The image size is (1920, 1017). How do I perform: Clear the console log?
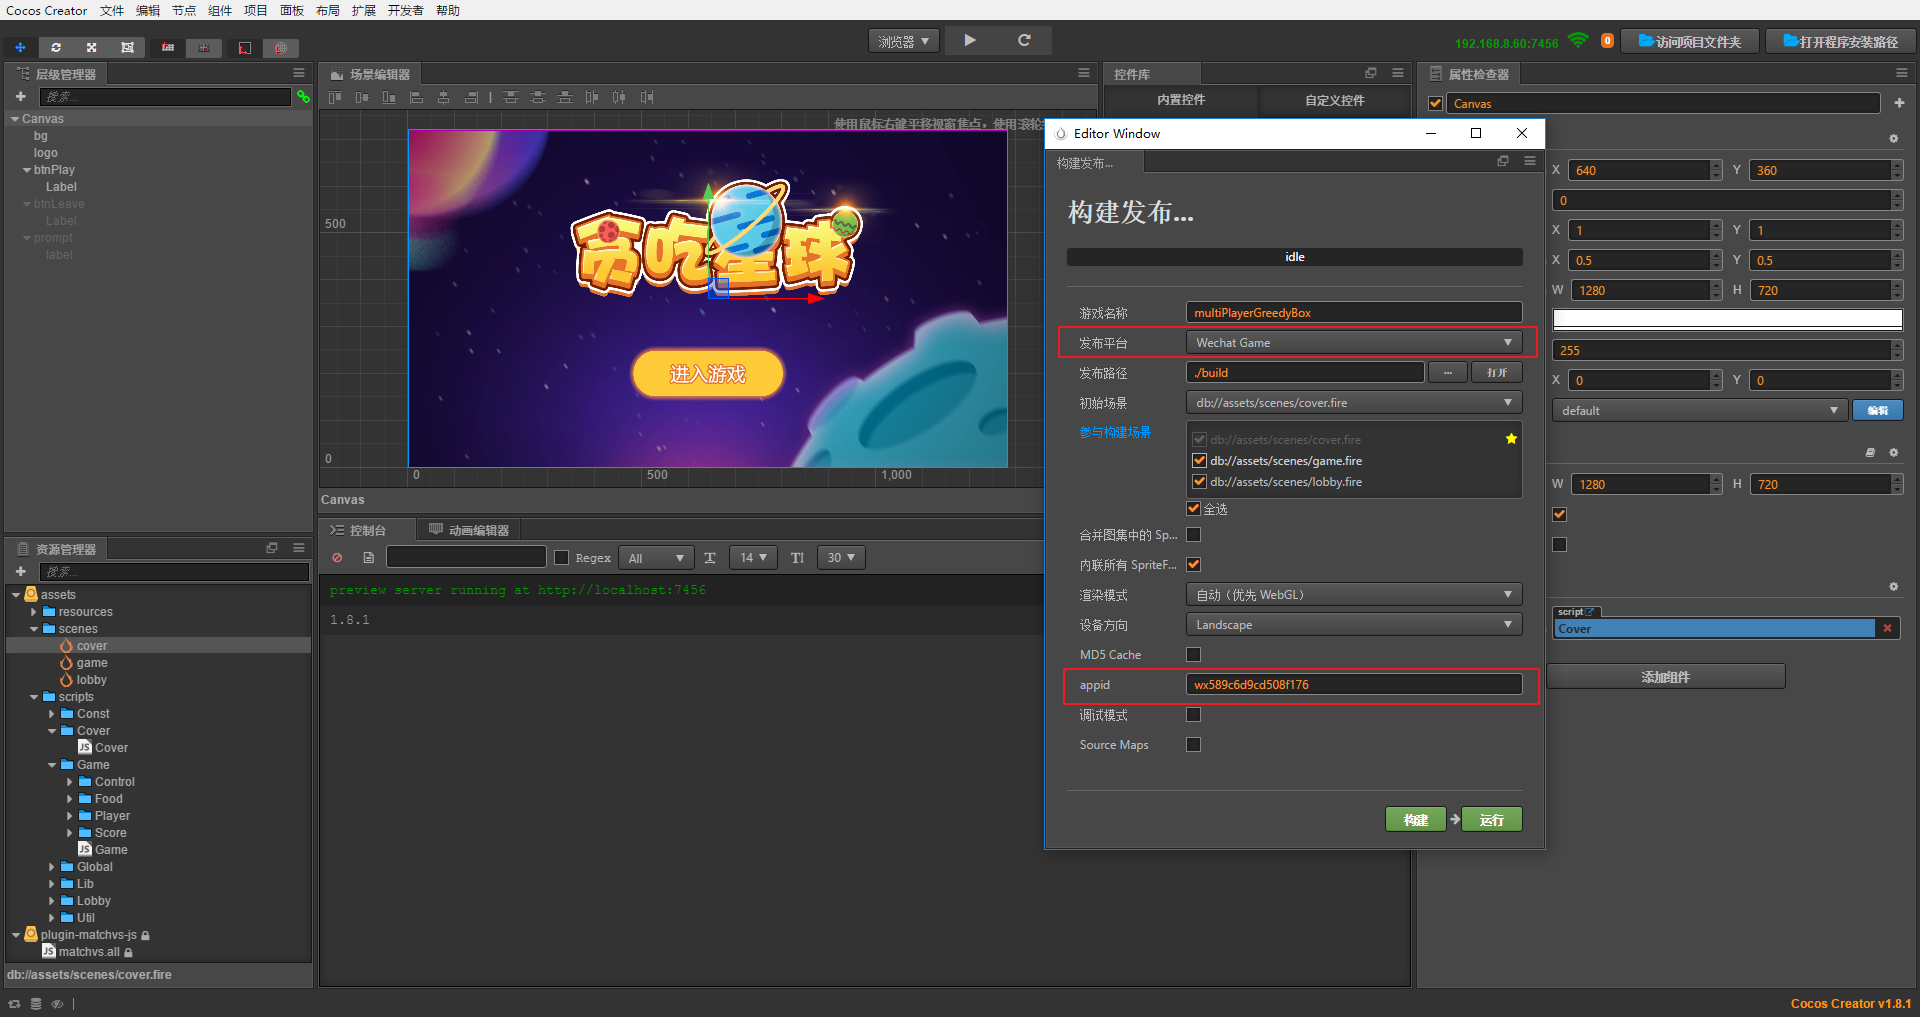tap(338, 557)
